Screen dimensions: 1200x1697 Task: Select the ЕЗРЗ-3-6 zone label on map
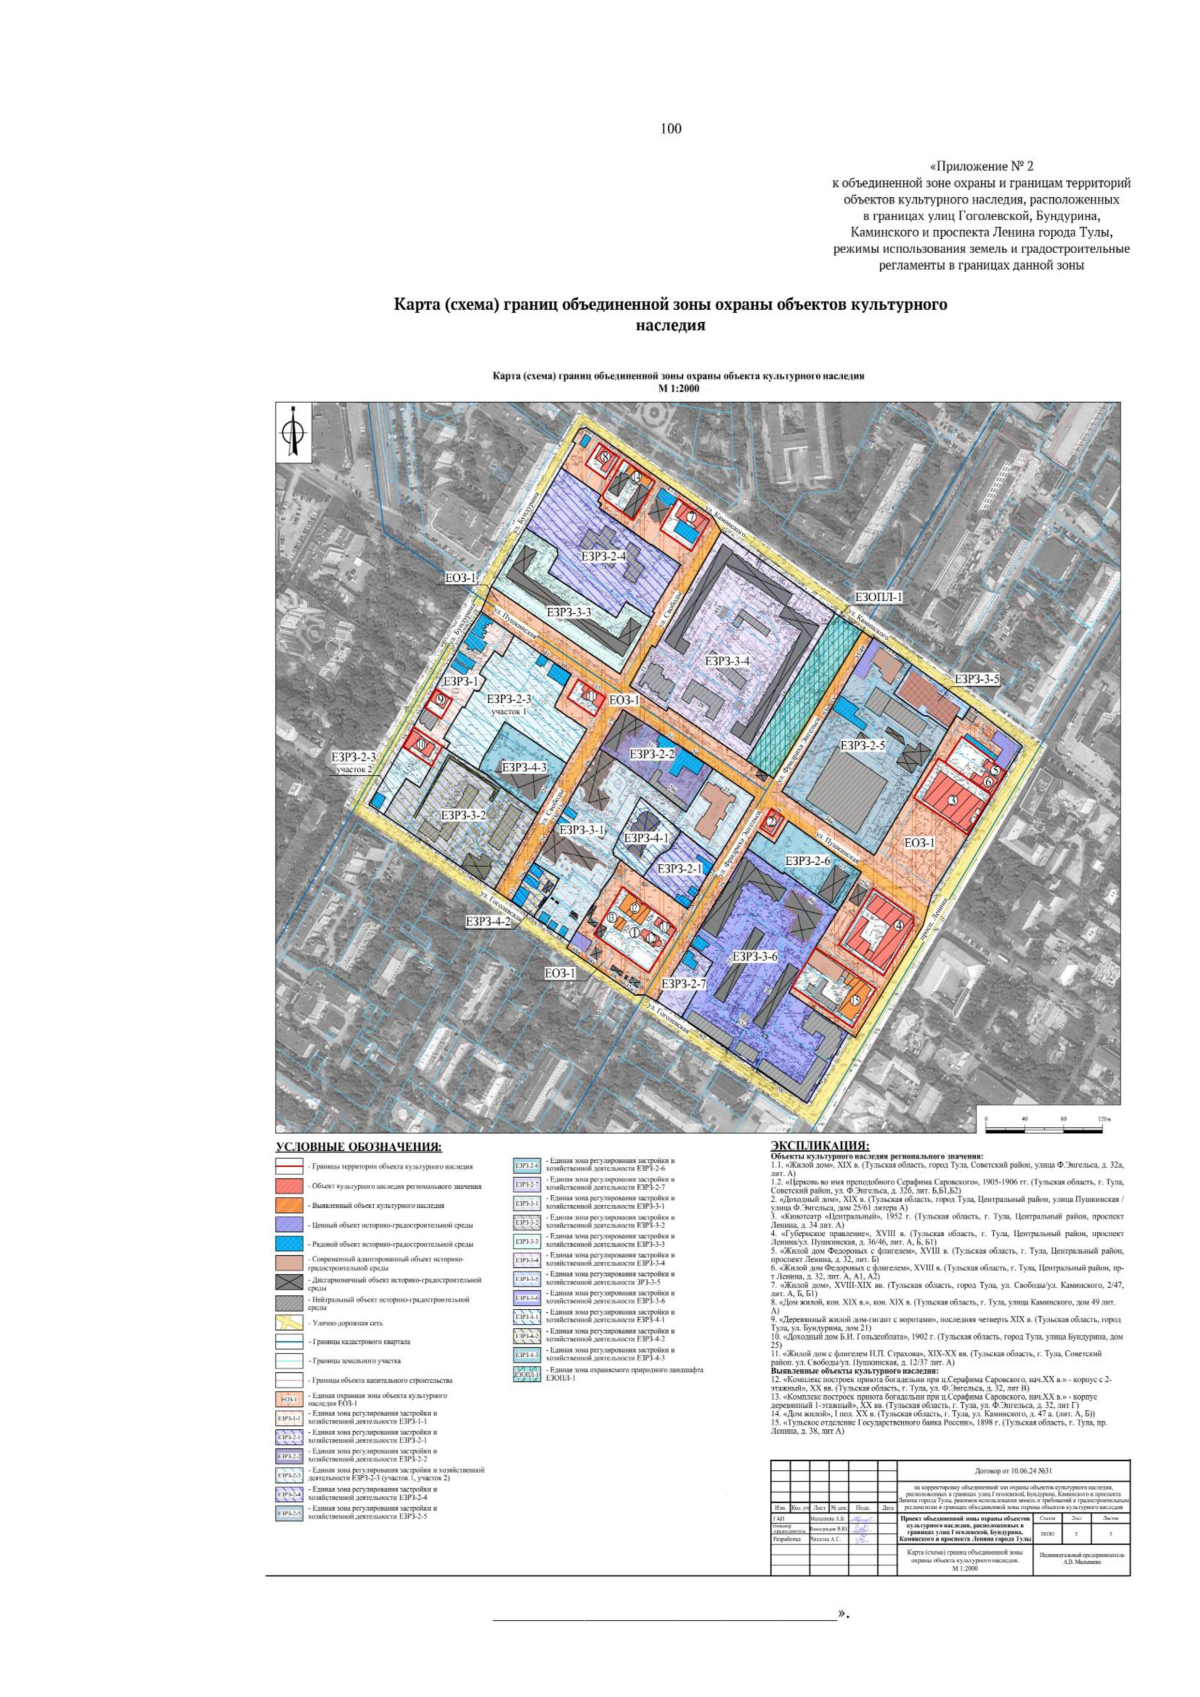point(755,957)
